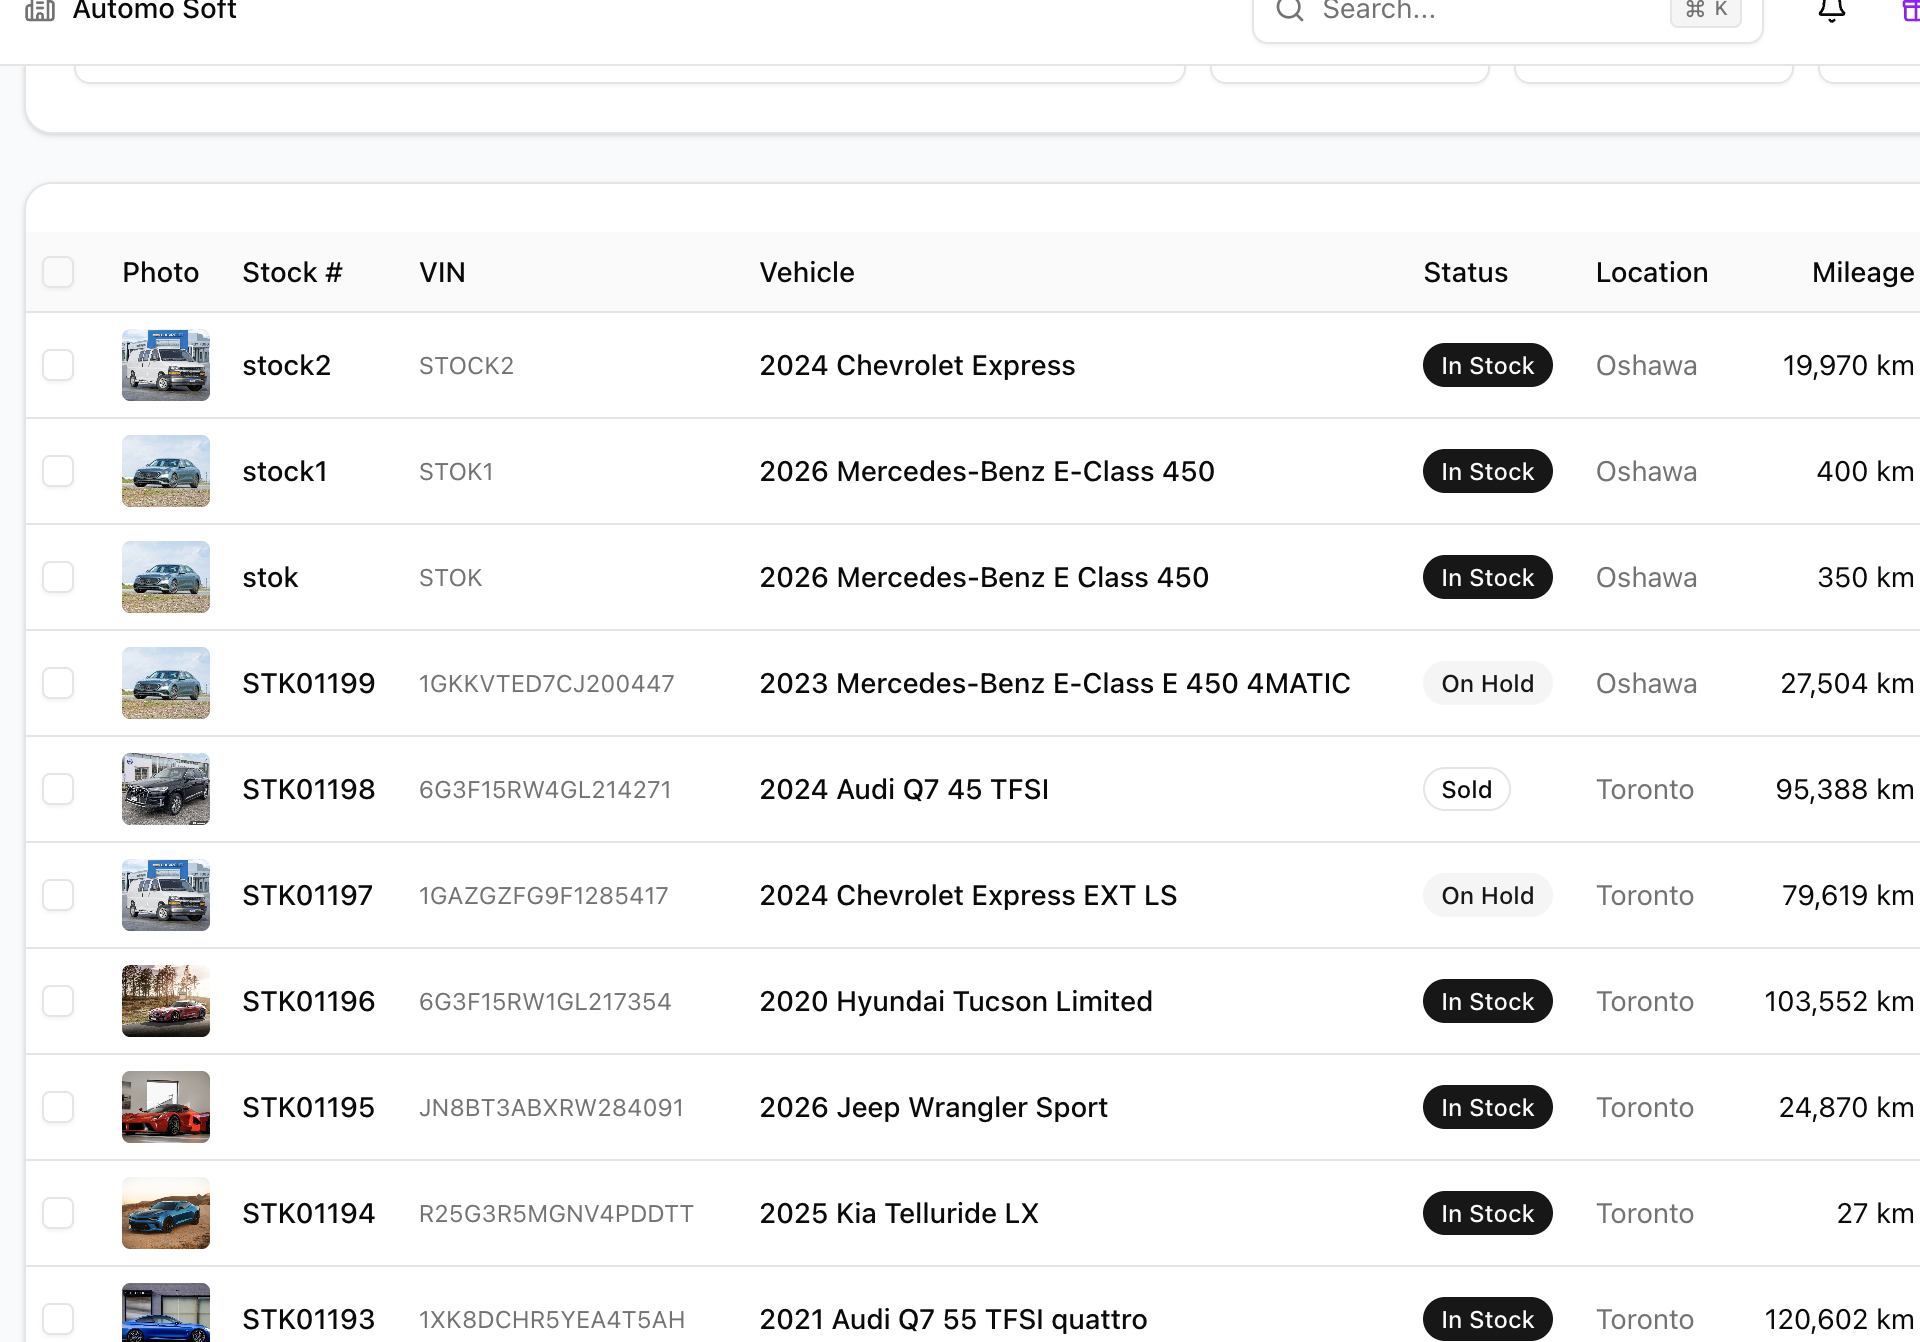Viewport: 1920px width, 1342px height.
Task: Click the Automo Soft building logo icon
Action: point(40,10)
